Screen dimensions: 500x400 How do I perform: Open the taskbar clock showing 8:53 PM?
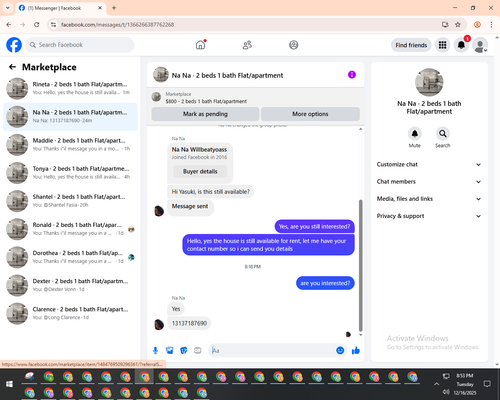click(465, 384)
